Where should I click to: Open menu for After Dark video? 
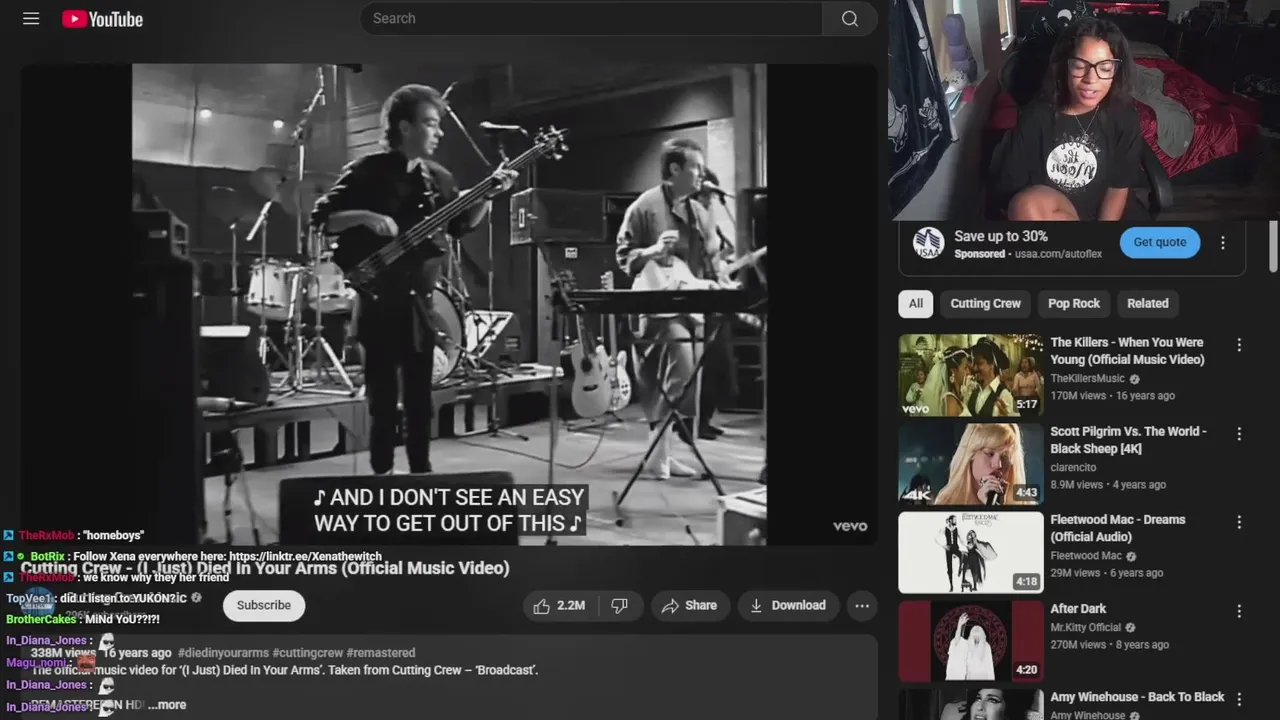pos(1239,611)
